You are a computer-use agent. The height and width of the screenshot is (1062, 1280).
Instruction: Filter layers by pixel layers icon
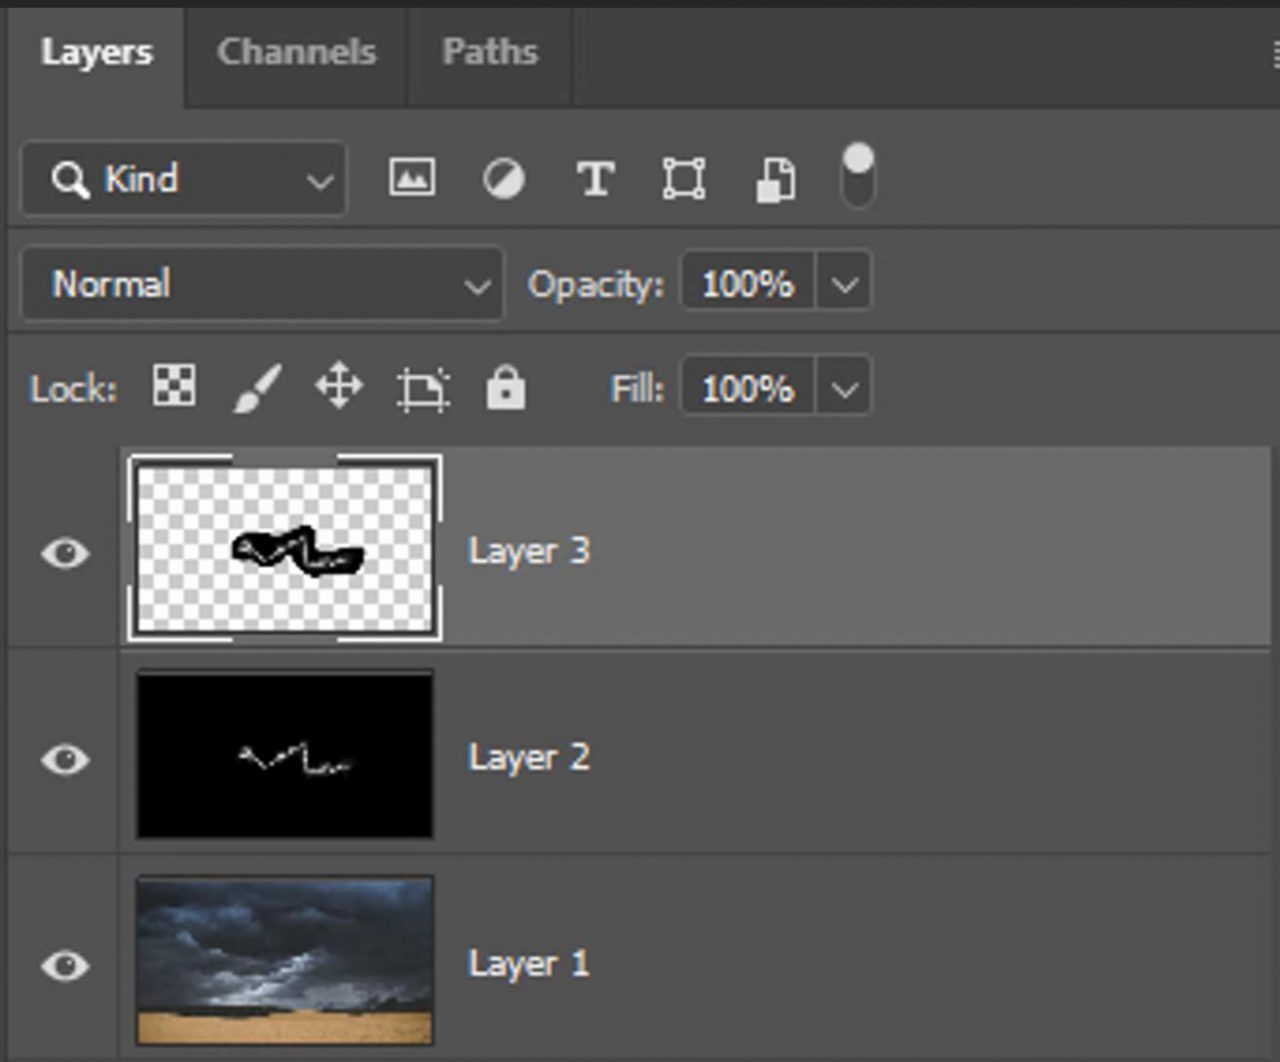coord(411,178)
